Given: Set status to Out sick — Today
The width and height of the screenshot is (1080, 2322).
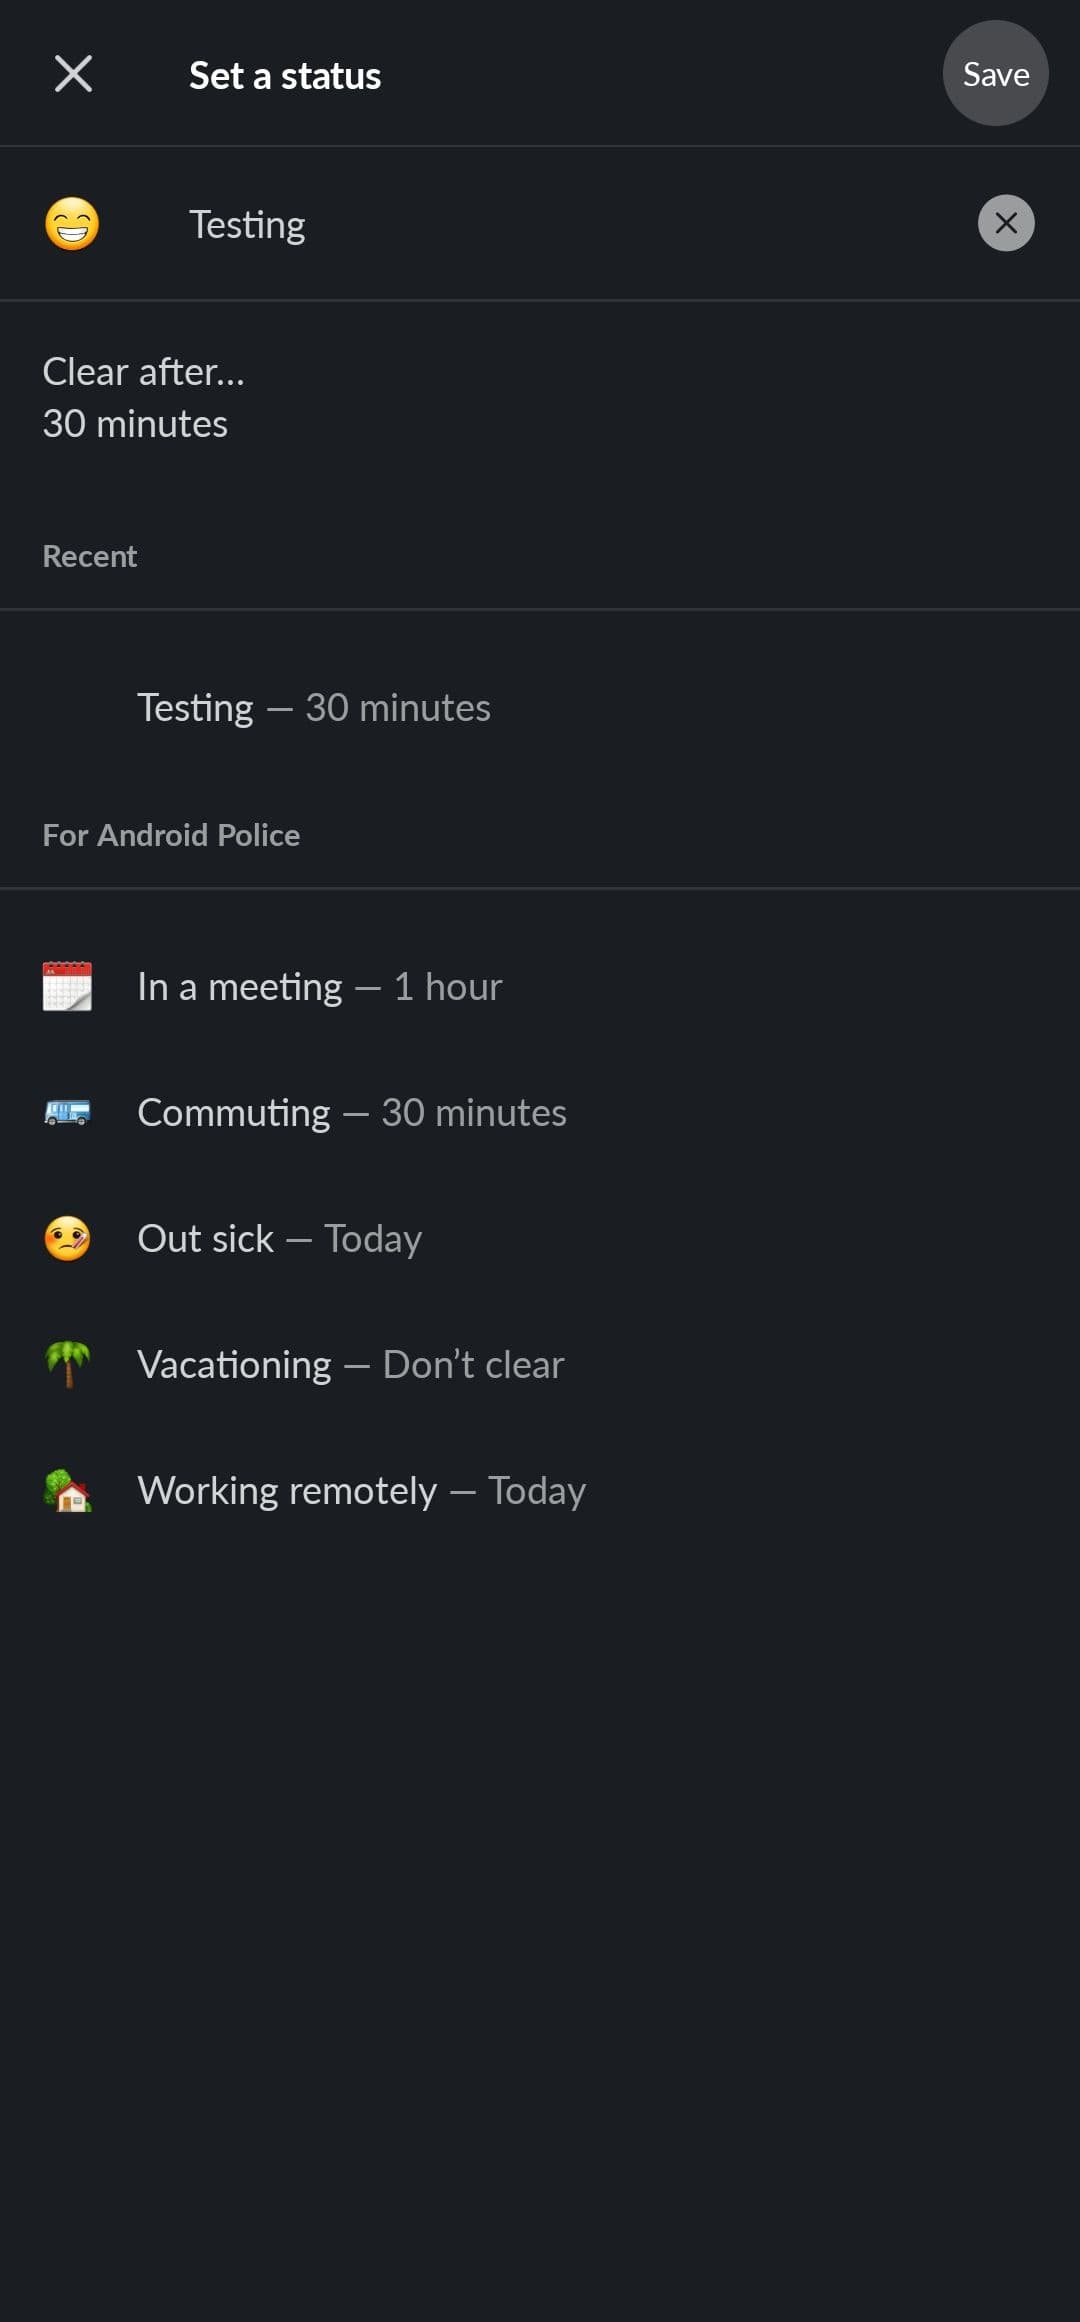Looking at the screenshot, I should [279, 1237].
